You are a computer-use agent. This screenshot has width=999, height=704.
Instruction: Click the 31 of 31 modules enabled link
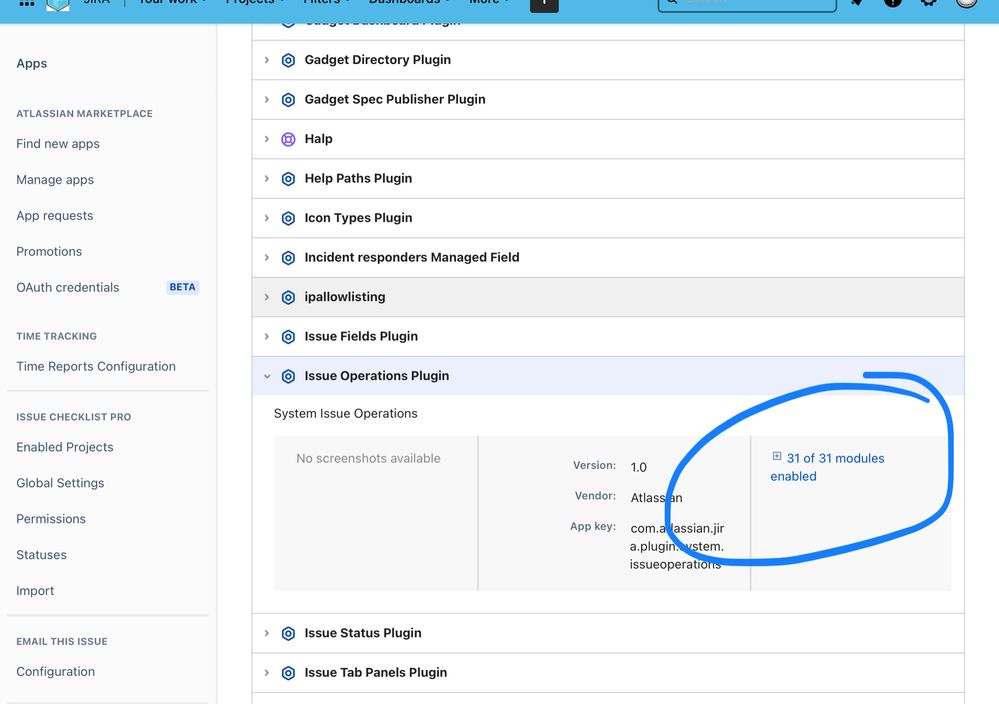point(828,467)
